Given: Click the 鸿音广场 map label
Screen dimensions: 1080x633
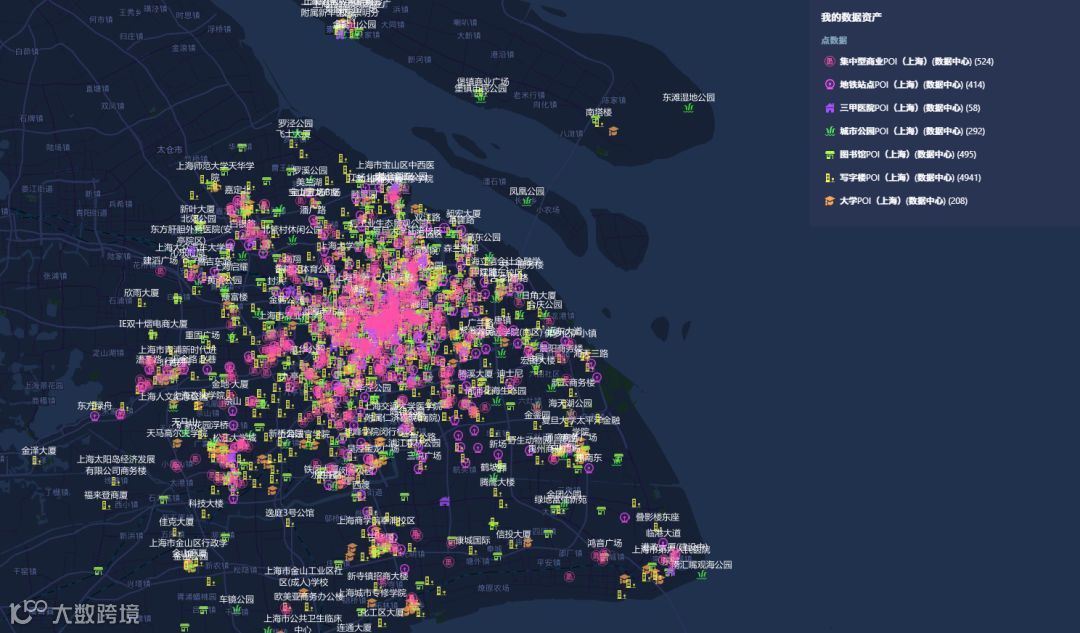Looking at the screenshot, I should pos(605,543).
